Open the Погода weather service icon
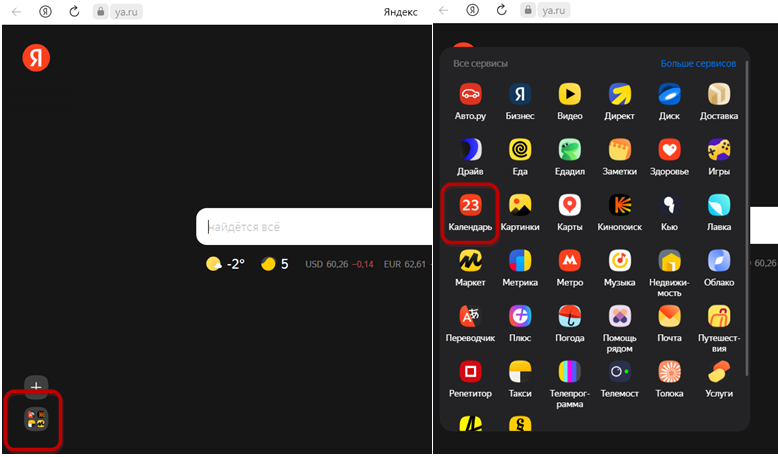The height and width of the screenshot is (457, 778). (x=570, y=316)
